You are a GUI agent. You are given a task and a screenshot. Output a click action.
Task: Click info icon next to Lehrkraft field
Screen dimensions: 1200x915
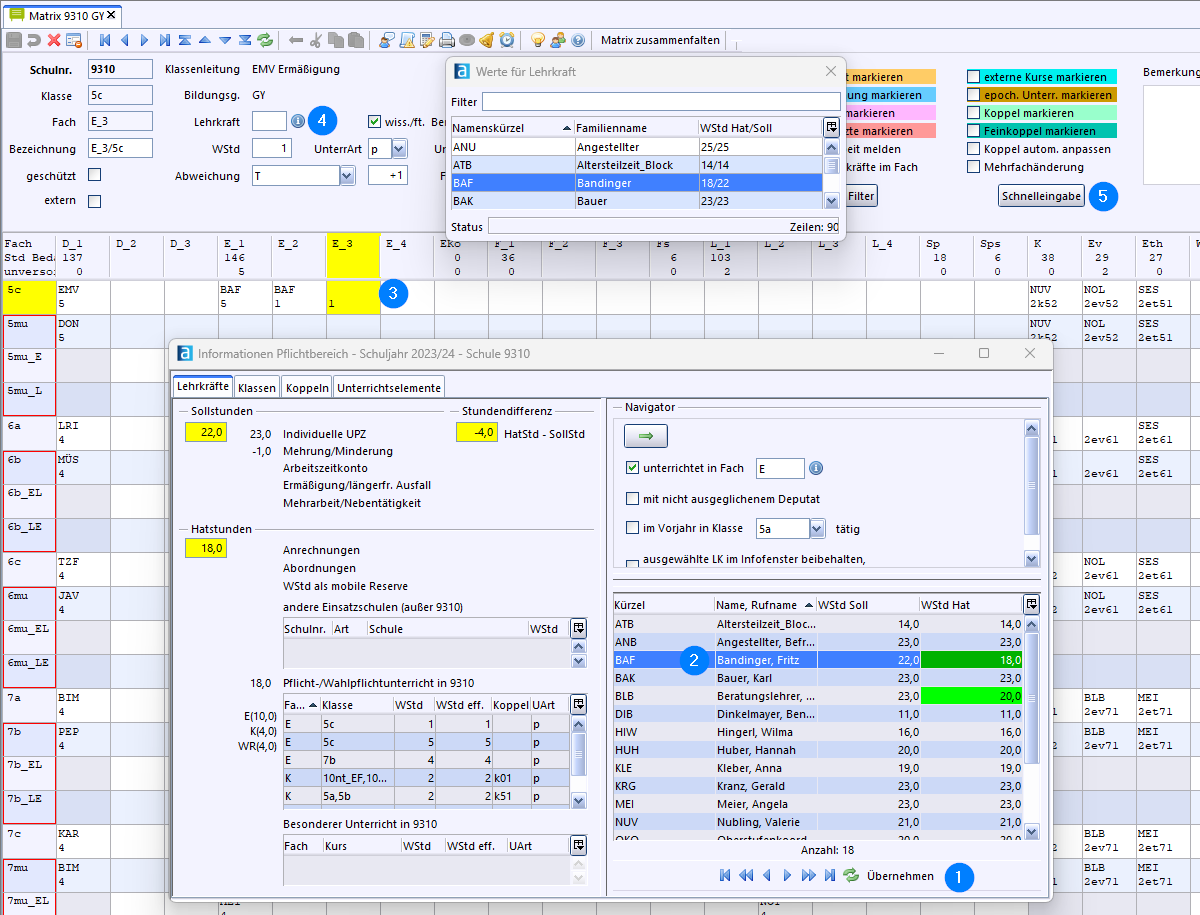(297, 121)
